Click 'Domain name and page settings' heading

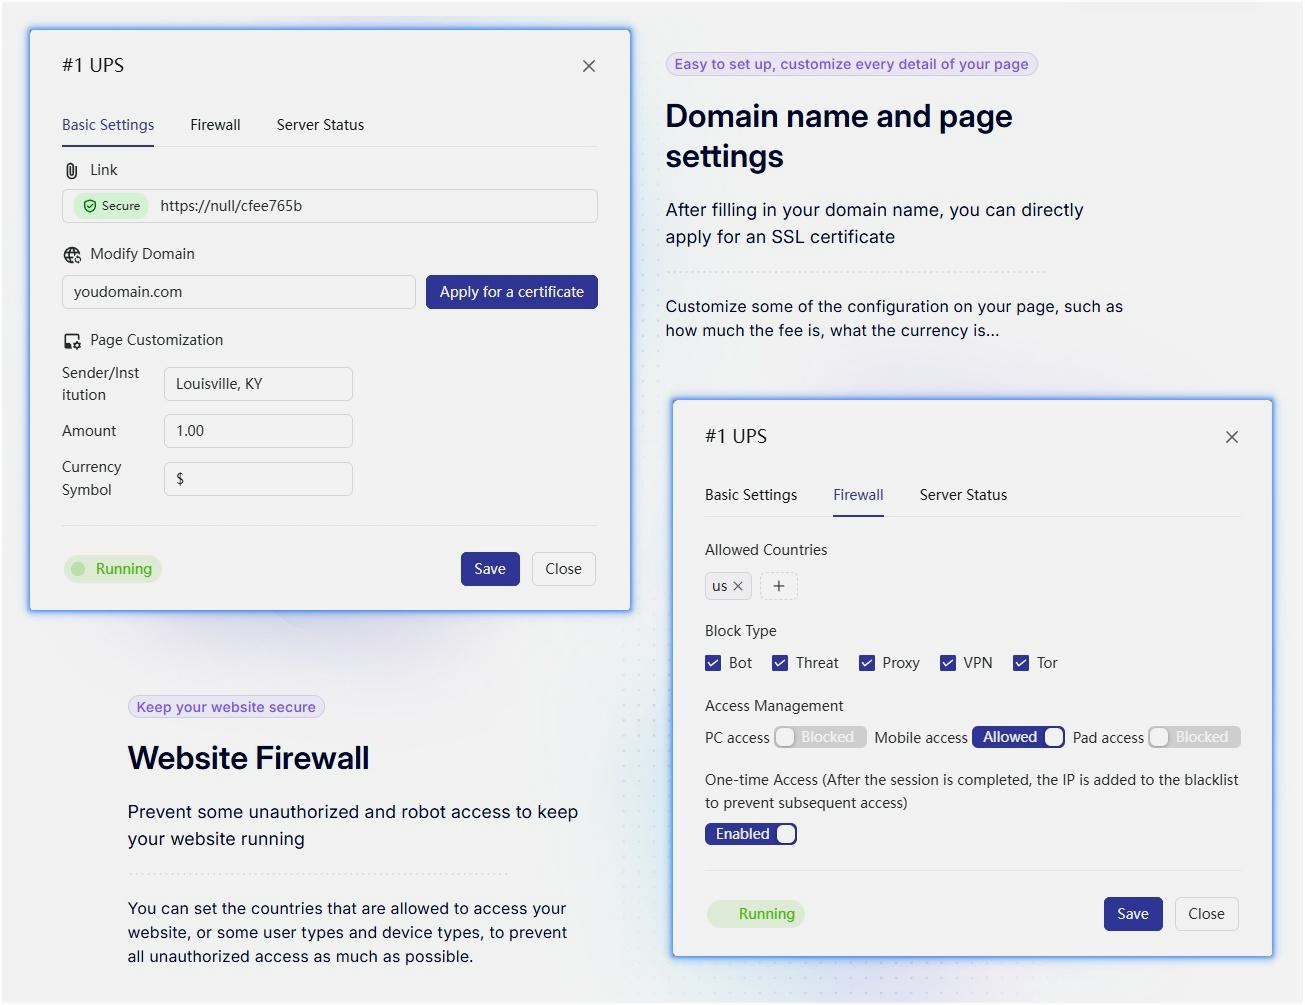point(839,136)
